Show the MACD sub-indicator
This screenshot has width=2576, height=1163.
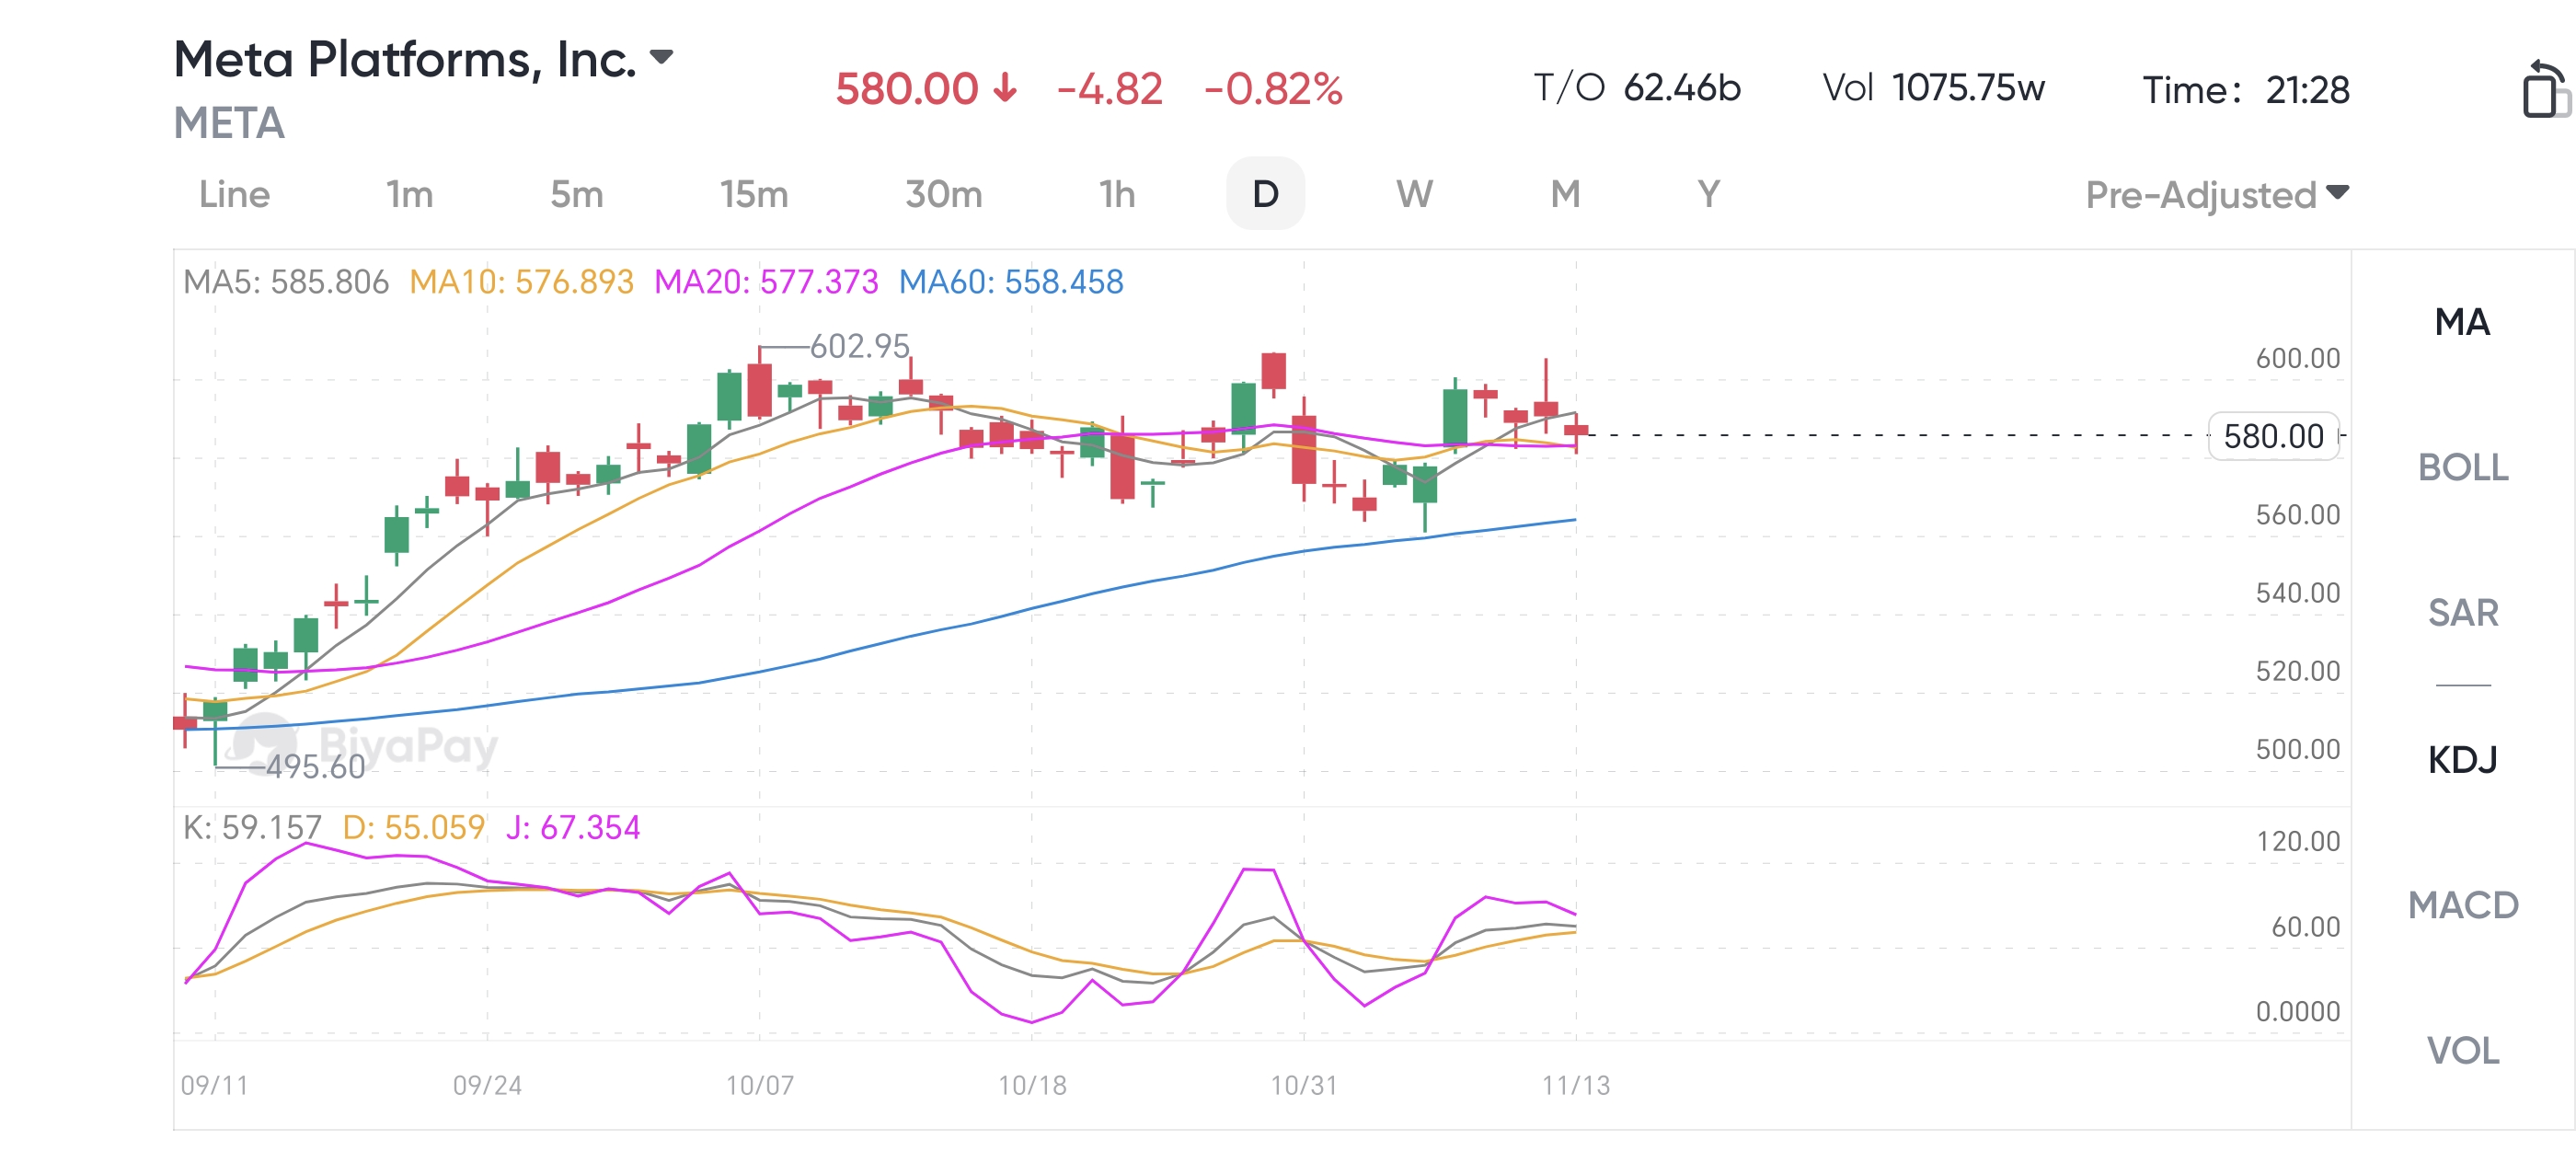pyautogui.click(x=2462, y=905)
